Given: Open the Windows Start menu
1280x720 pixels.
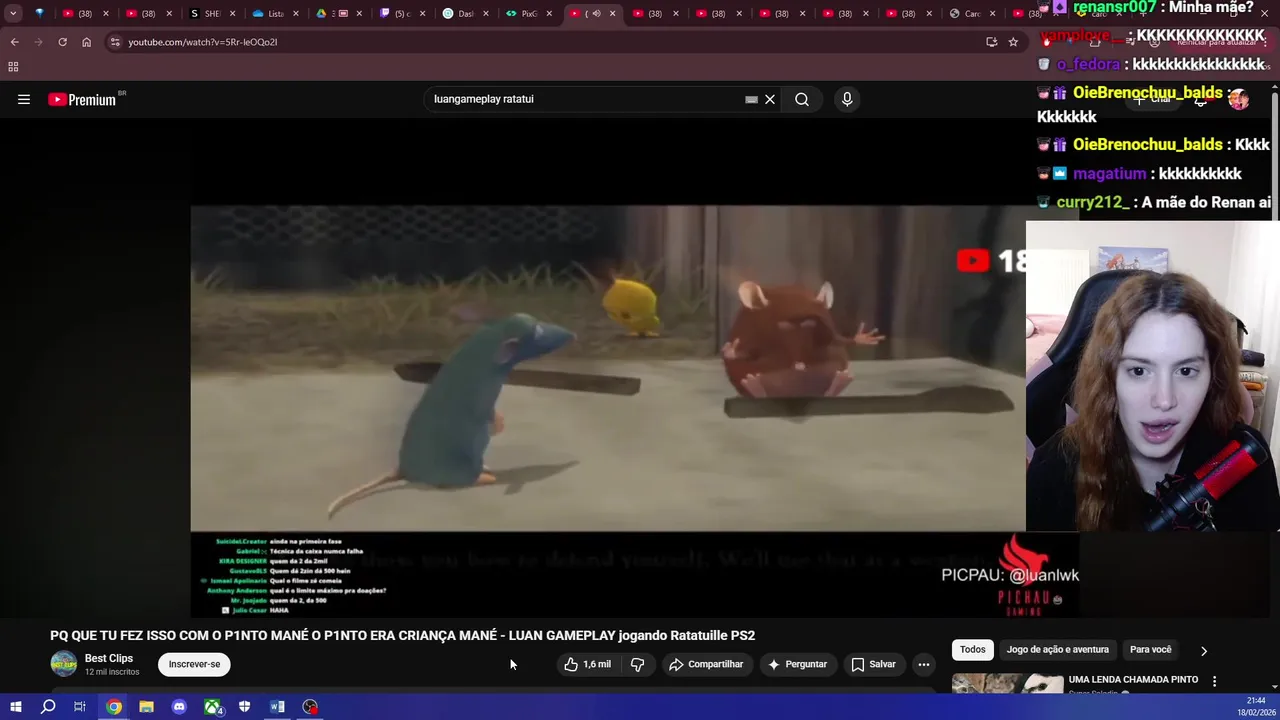Looking at the screenshot, I should coord(15,707).
